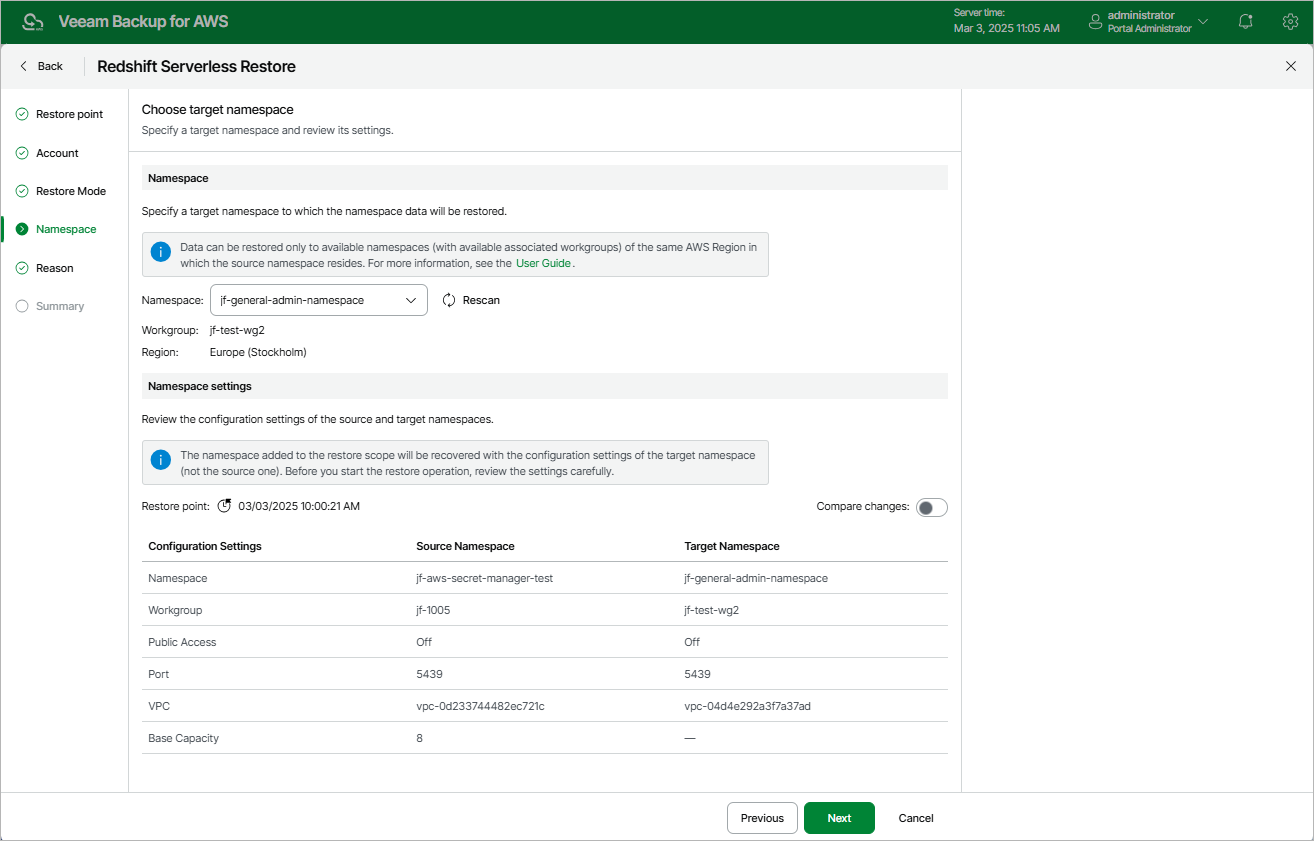The image size is (1314, 841).
Task: Click the info icon in settings notice
Action: click(160, 460)
